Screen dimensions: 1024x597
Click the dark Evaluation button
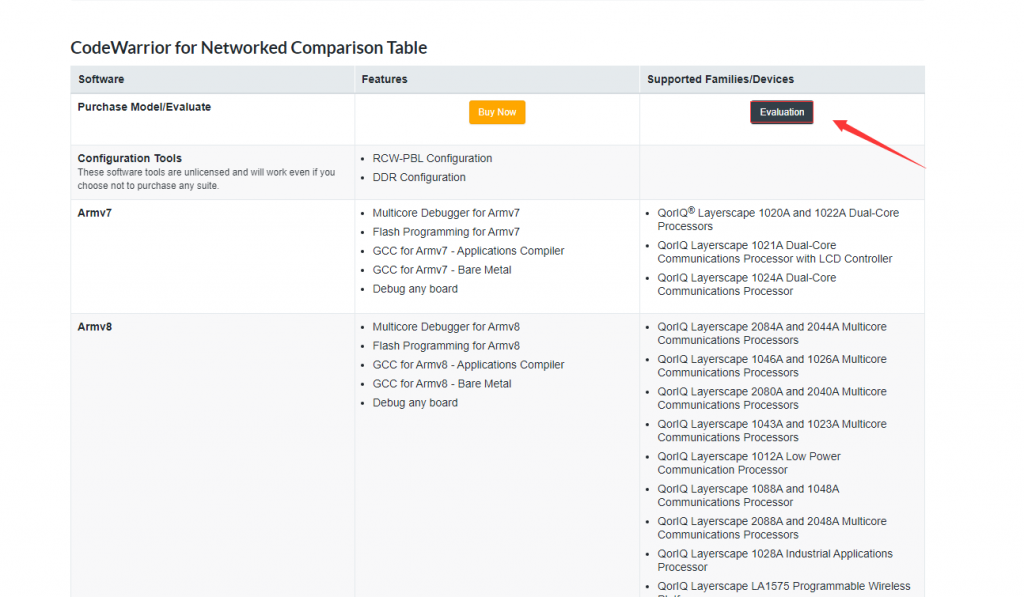(x=782, y=112)
